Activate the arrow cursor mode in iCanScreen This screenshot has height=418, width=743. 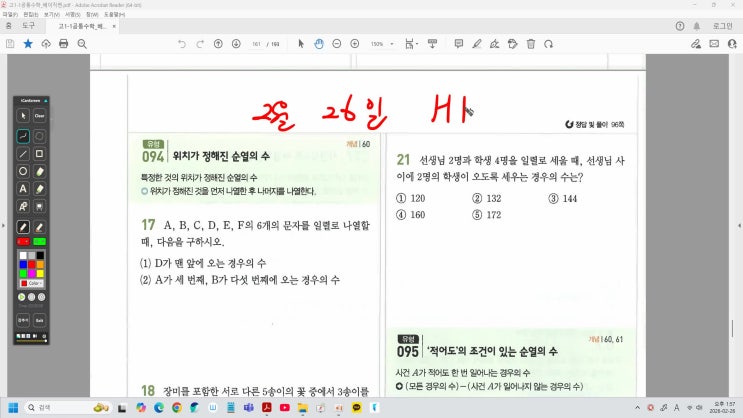[x=23, y=116]
